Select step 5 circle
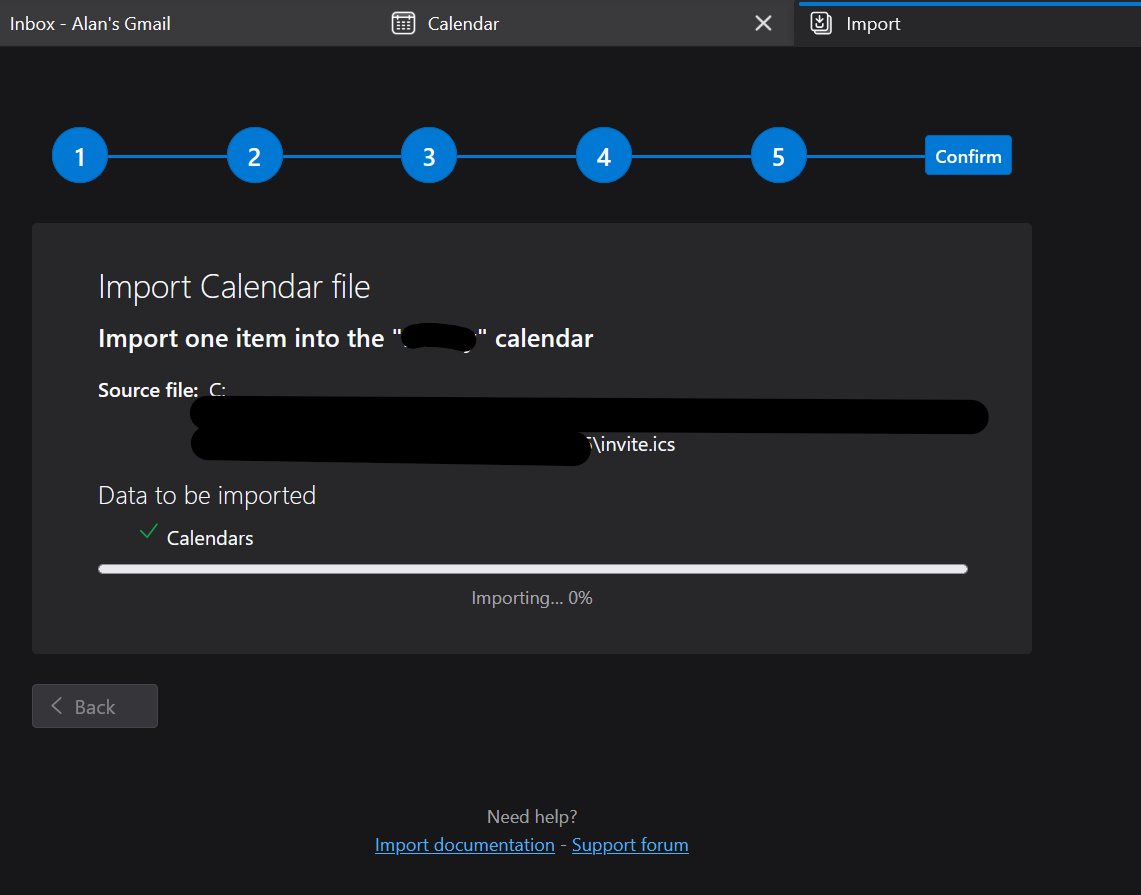Image resolution: width=1141 pixels, height=895 pixels. pos(779,156)
